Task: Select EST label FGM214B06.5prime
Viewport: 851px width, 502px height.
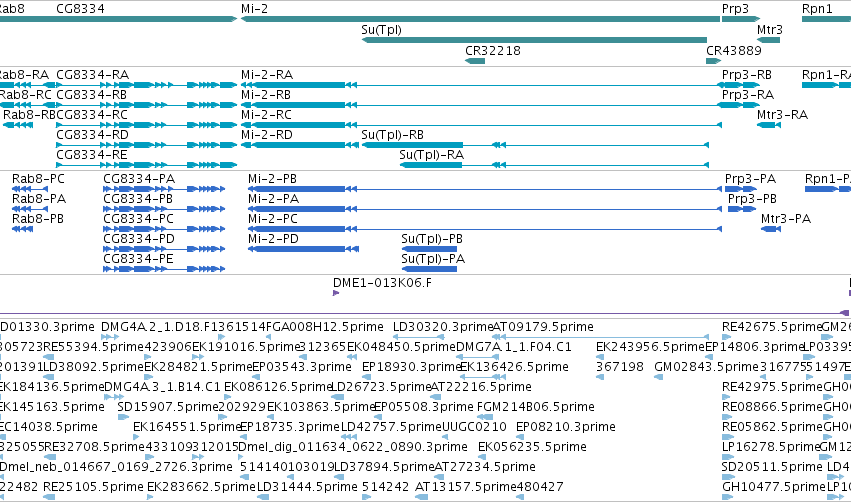Action: (535, 407)
